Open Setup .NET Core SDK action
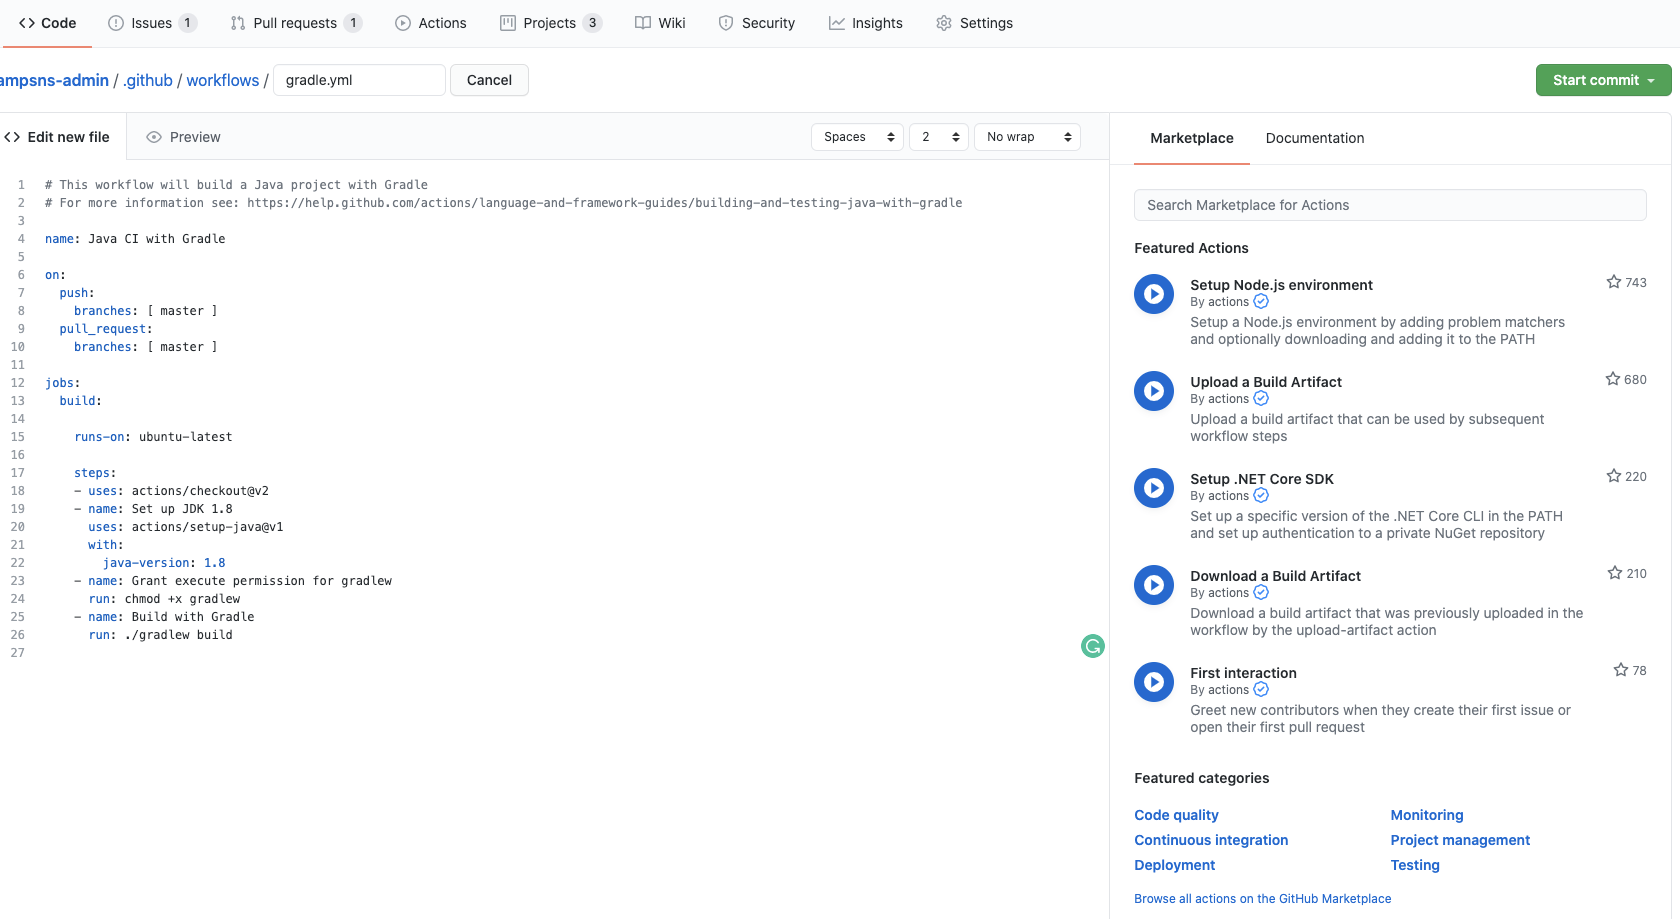Viewport: 1680px width, 919px height. [x=1262, y=479]
